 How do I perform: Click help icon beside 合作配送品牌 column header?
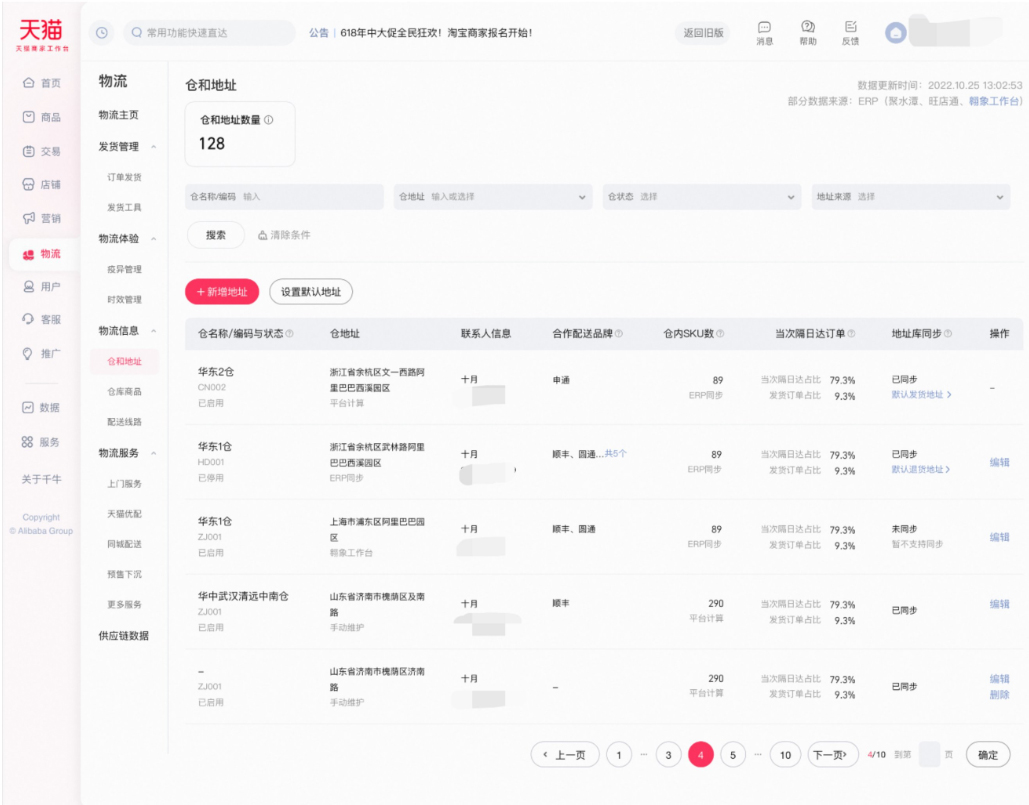[619, 334]
